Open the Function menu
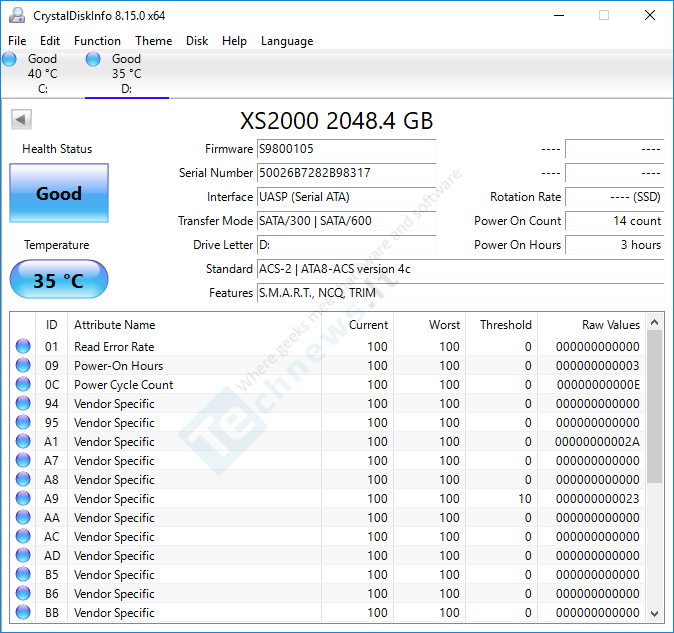The width and height of the screenshot is (674, 633). click(98, 41)
